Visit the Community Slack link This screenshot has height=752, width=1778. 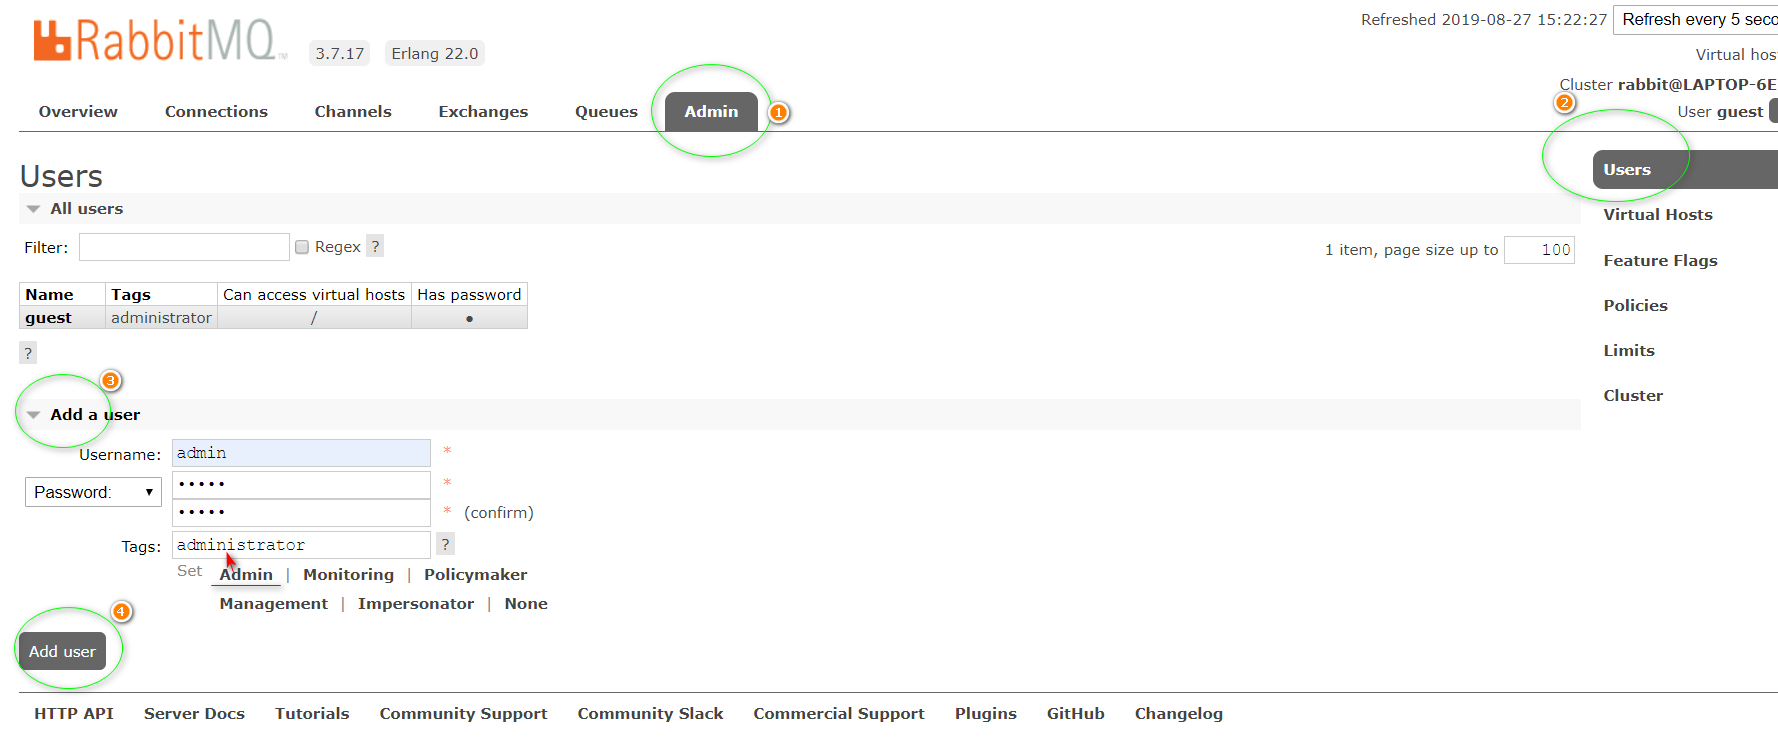click(650, 714)
